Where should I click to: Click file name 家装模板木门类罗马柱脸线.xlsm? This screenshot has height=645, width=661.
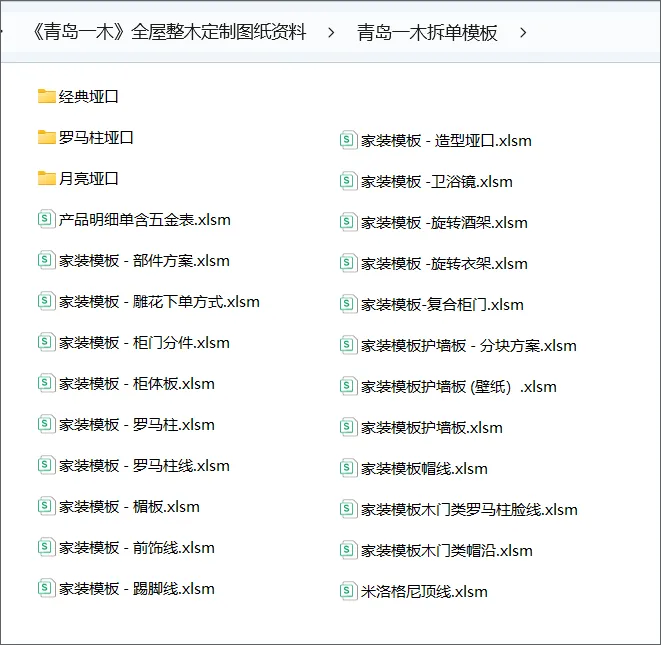(x=469, y=510)
